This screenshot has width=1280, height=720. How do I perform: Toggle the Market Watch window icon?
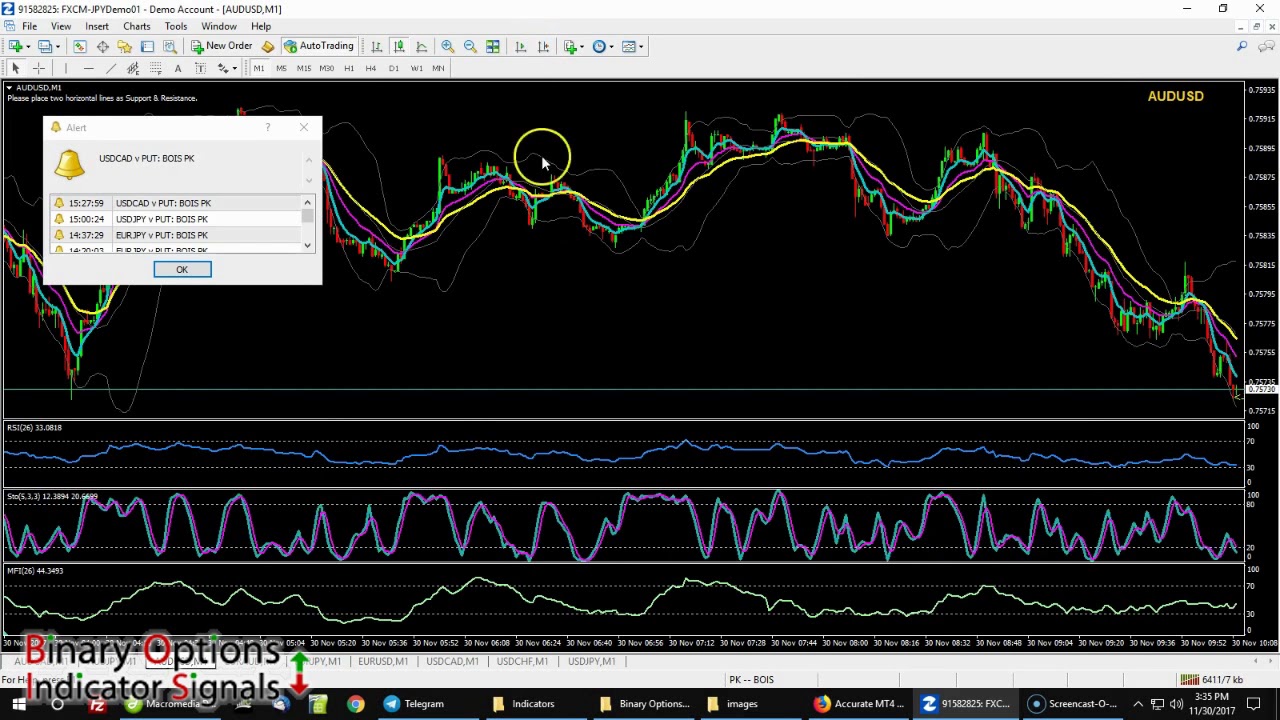pos(79,46)
